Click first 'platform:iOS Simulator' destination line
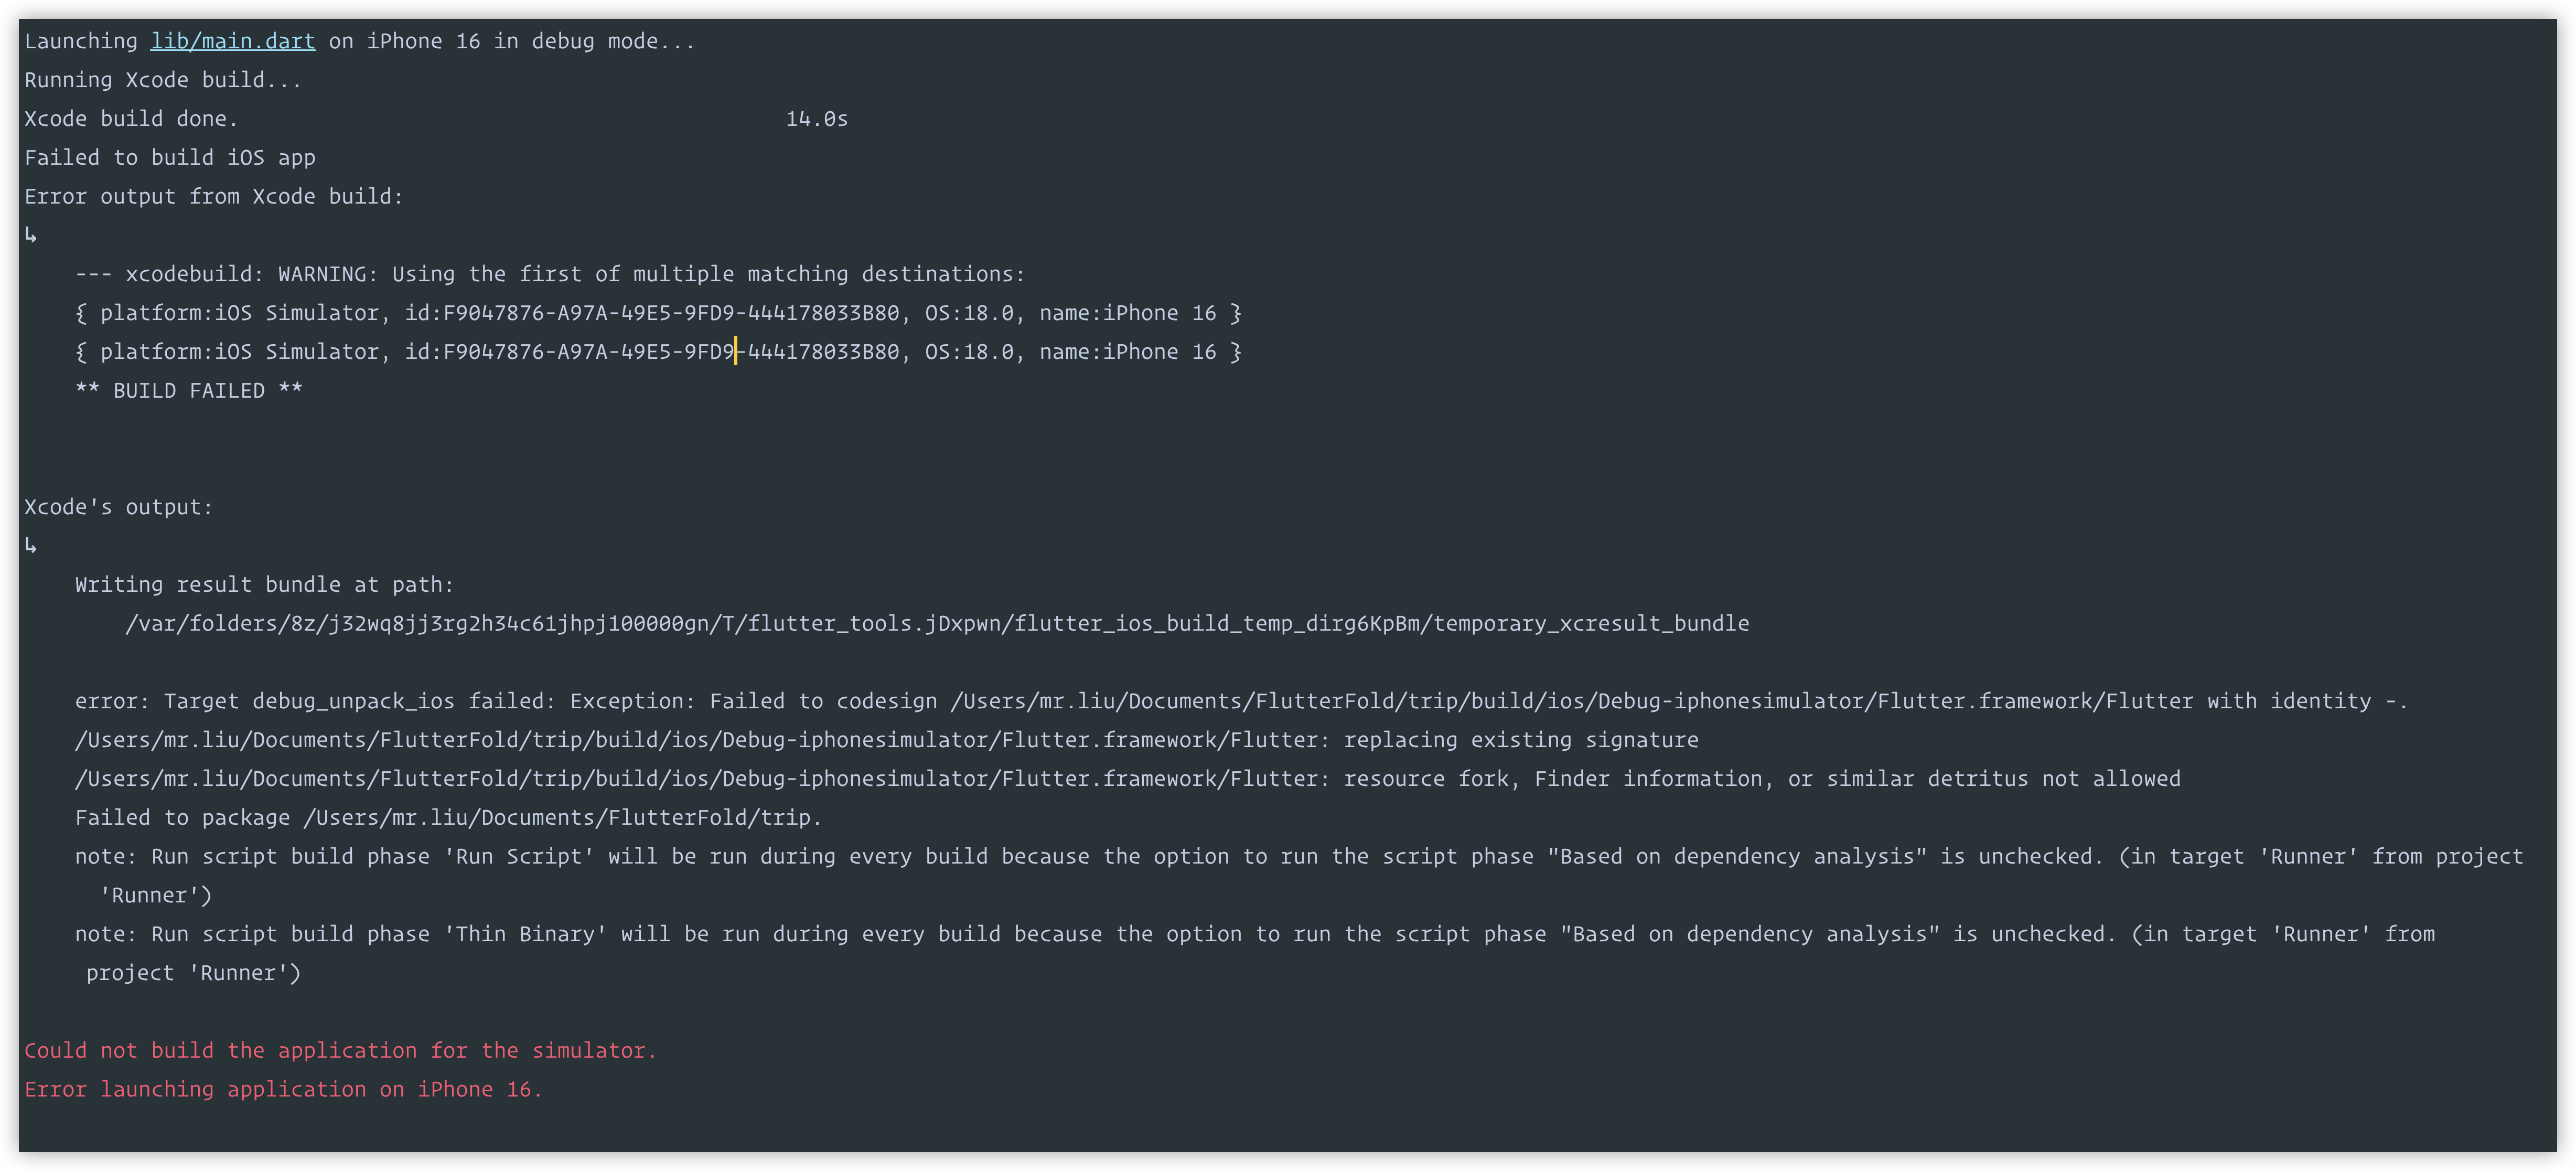 click(x=658, y=313)
